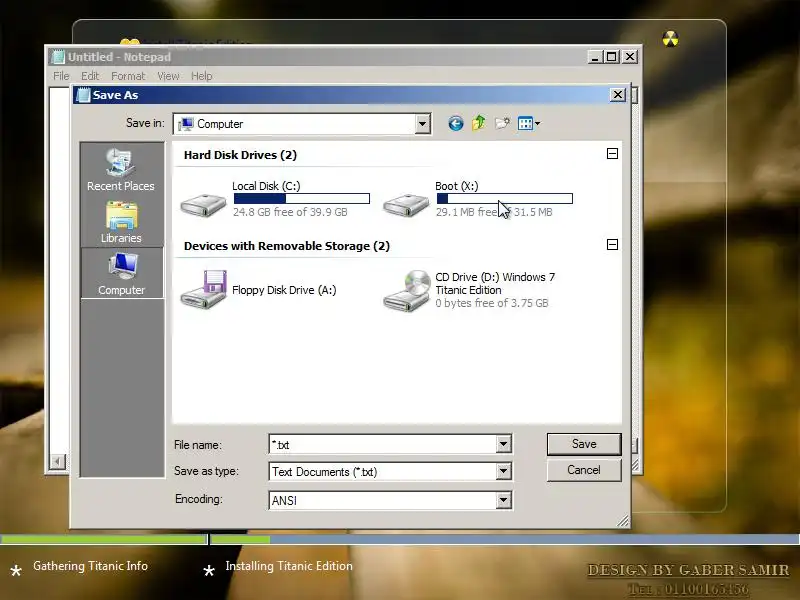Go back using the blue arrow icon
Viewport: 800px width, 600px height.
click(456, 123)
